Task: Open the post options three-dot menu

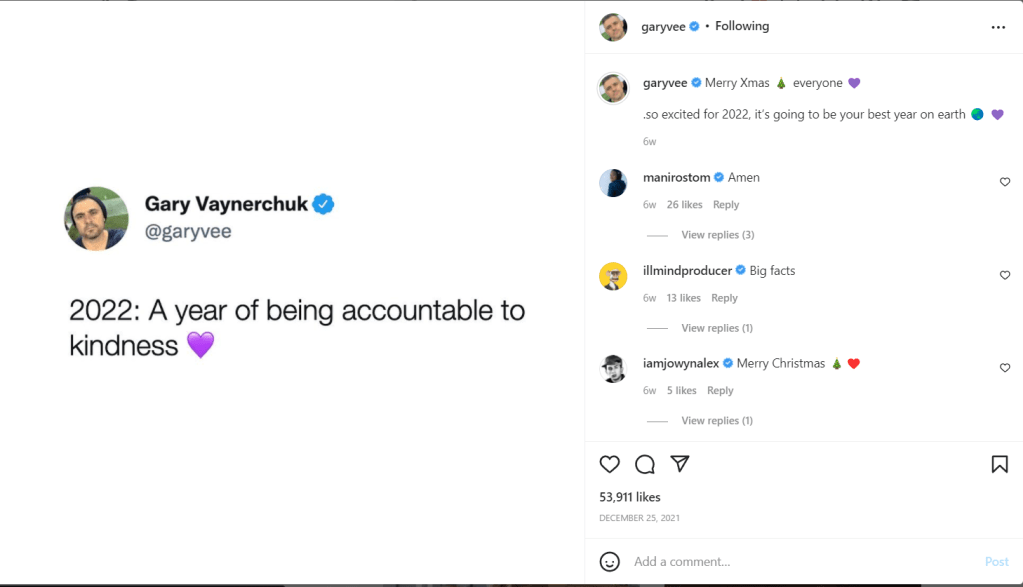Action: (997, 27)
